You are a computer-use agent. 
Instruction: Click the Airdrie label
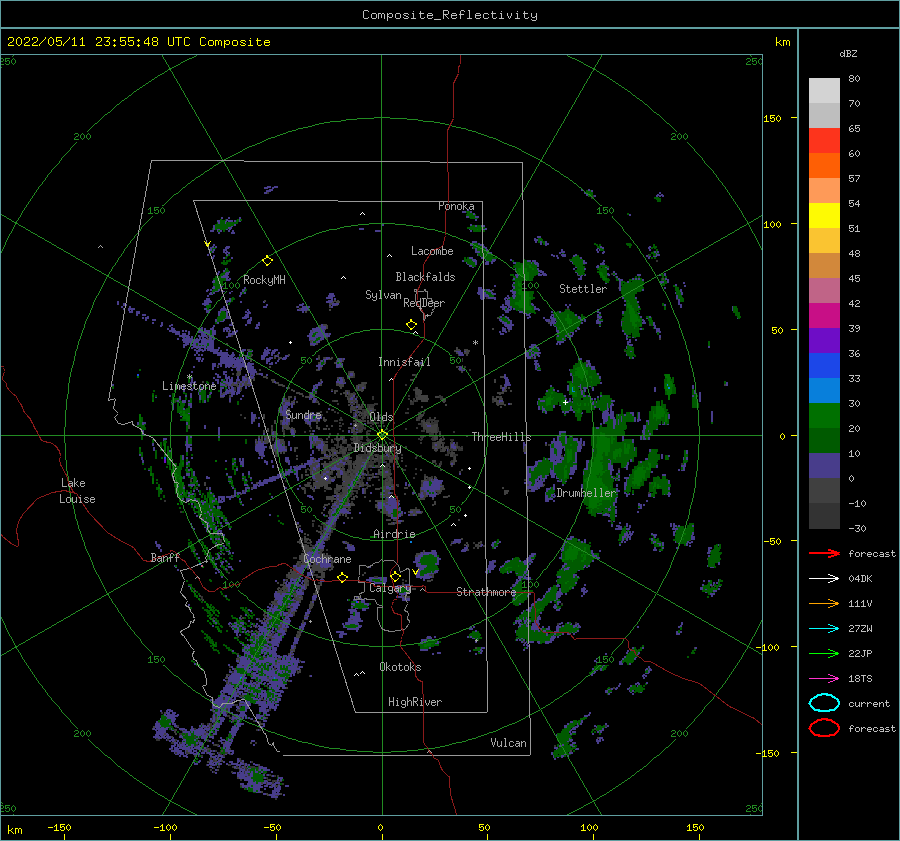394,534
